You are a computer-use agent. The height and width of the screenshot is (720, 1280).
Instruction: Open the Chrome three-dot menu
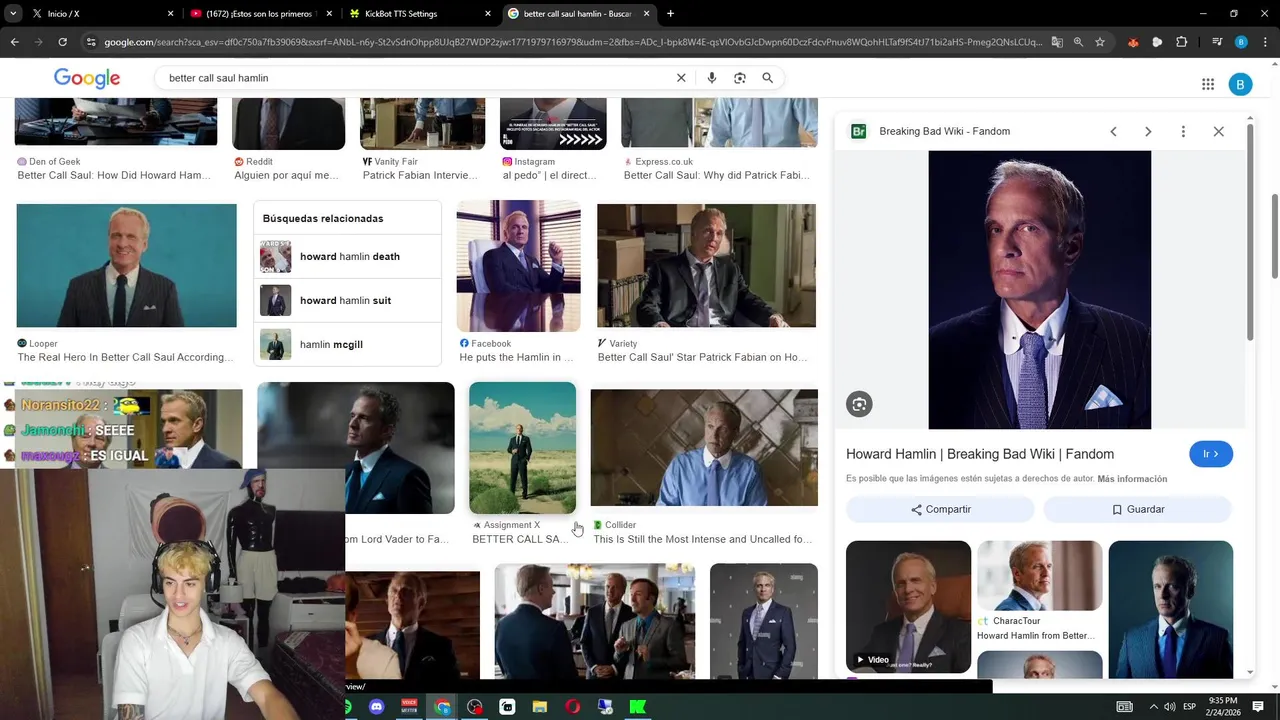coord(1265,42)
